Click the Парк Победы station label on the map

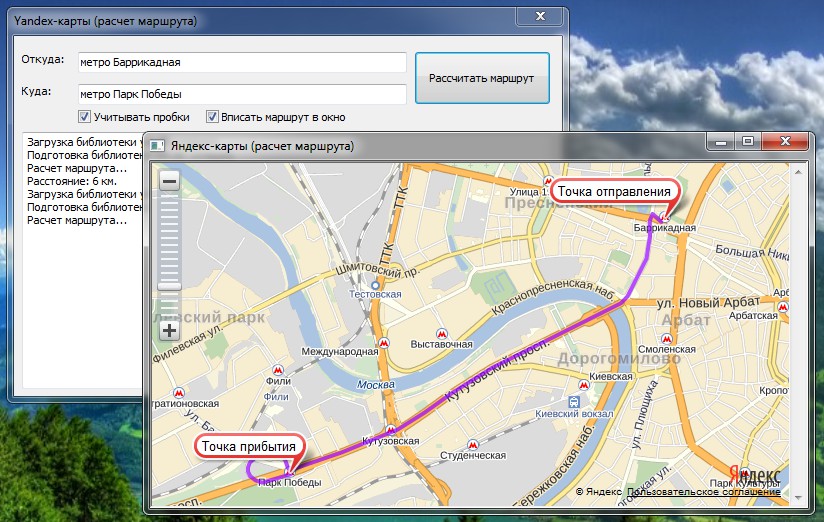click(290, 483)
